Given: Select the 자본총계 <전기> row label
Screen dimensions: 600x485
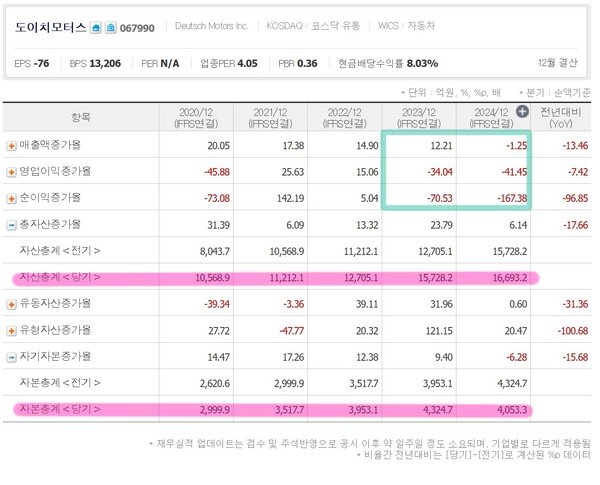Looking at the screenshot, I should (60, 383).
